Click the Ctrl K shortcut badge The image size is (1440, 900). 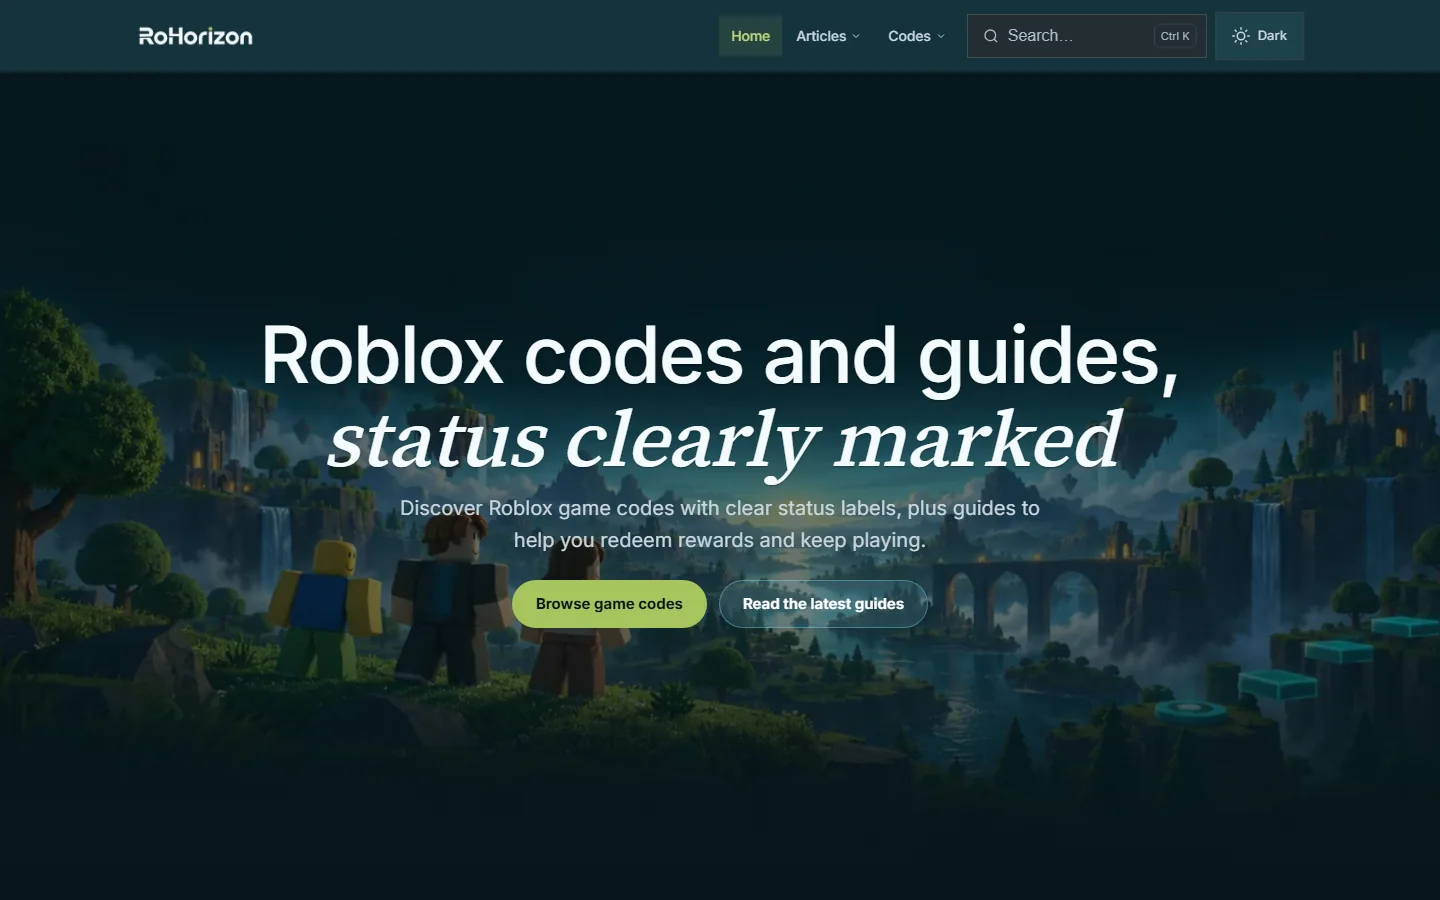click(x=1175, y=36)
